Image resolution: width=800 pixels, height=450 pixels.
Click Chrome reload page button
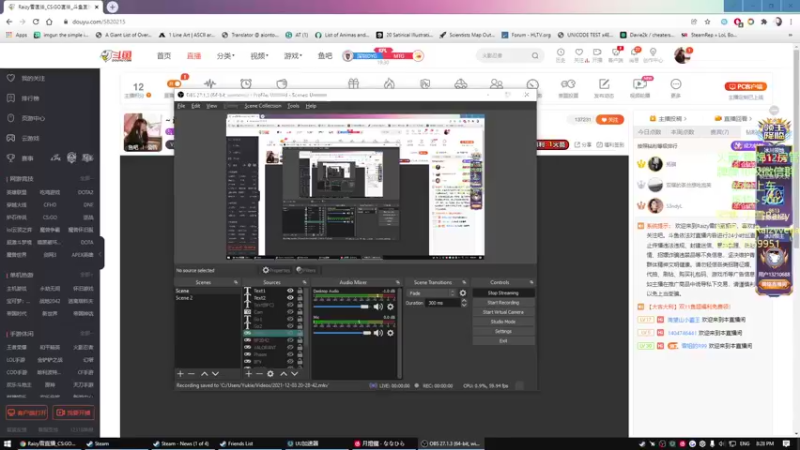36,22
